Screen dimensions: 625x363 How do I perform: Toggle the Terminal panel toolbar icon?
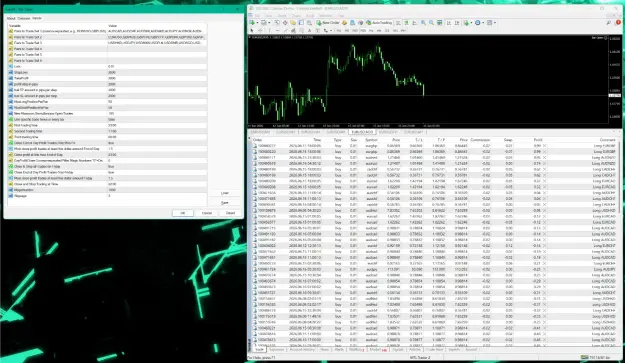point(301,23)
